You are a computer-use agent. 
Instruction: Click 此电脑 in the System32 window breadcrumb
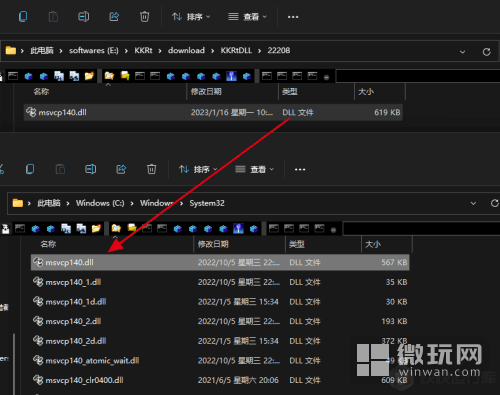point(49,203)
